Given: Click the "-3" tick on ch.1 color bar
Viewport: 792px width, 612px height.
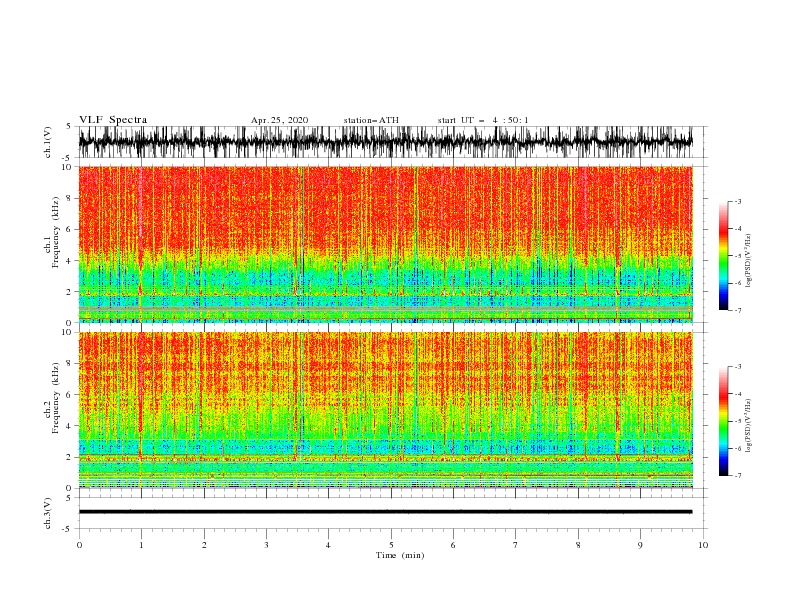Looking at the screenshot, I should click(x=737, y=201).
